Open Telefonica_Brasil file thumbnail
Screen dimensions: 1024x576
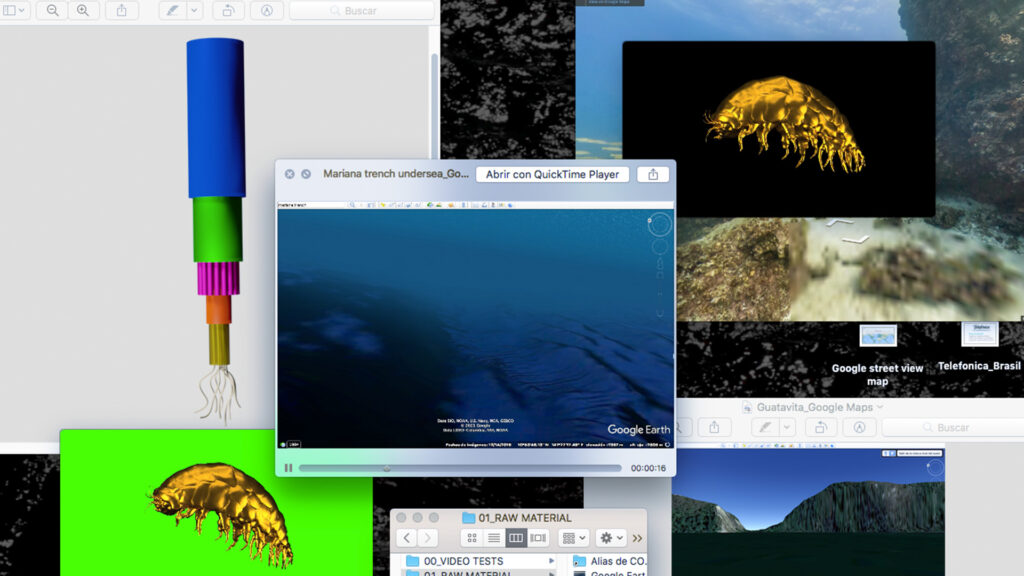click(x=980, y=334)
